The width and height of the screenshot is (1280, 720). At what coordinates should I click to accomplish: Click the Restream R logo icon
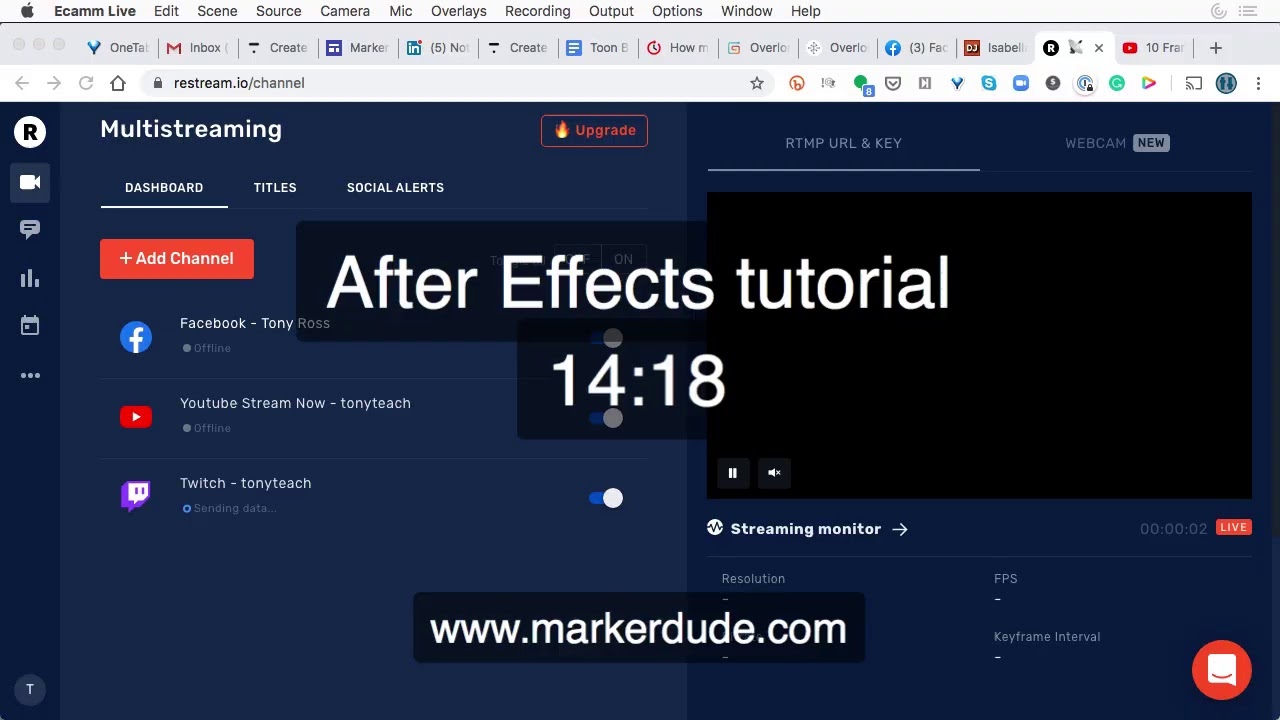30,131
